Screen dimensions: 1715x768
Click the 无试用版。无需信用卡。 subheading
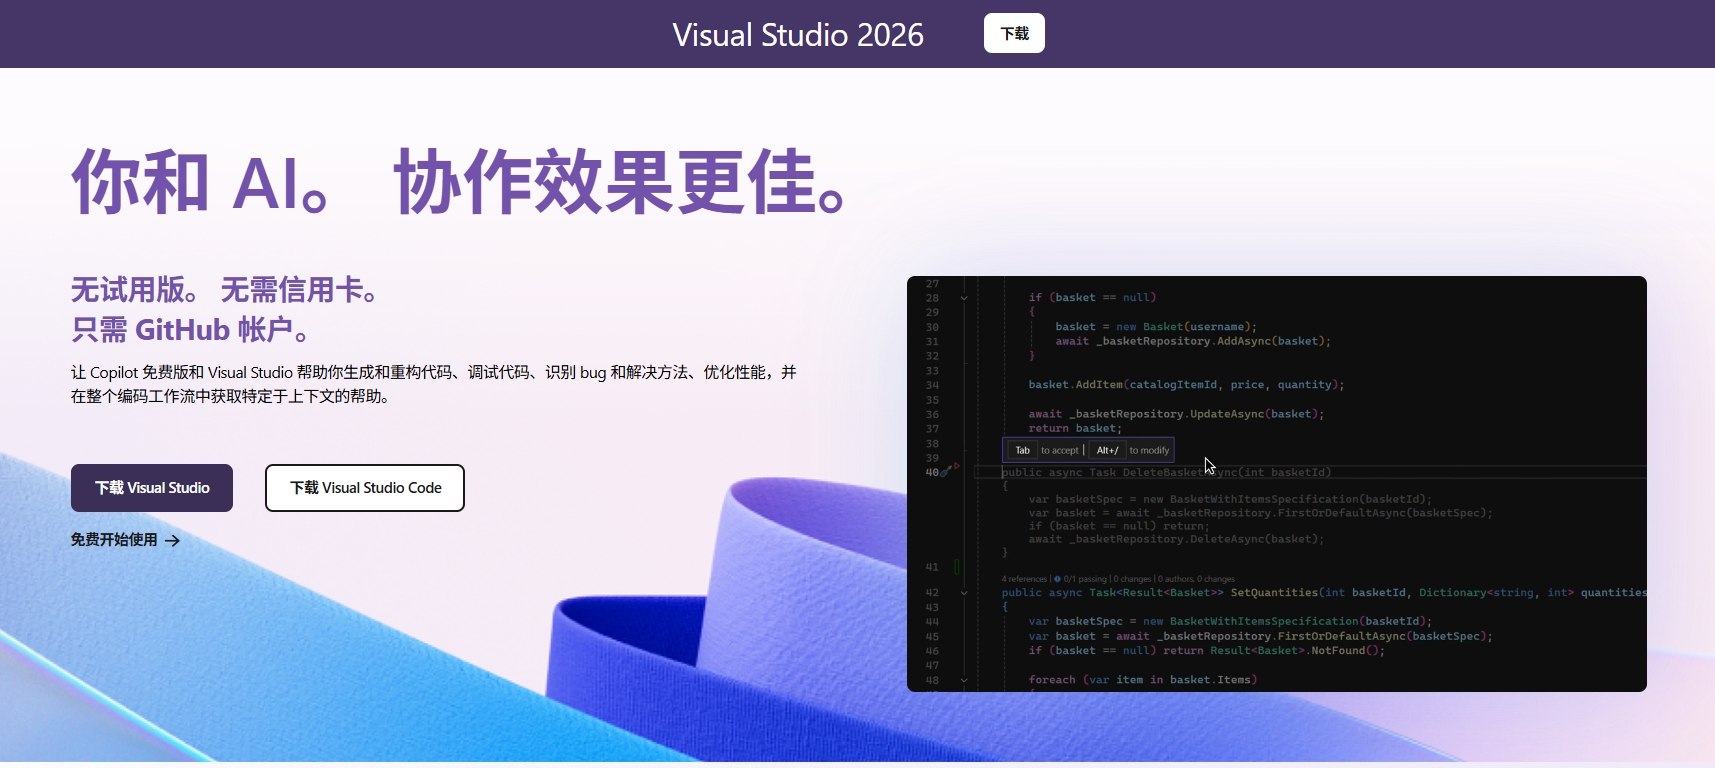227,290
